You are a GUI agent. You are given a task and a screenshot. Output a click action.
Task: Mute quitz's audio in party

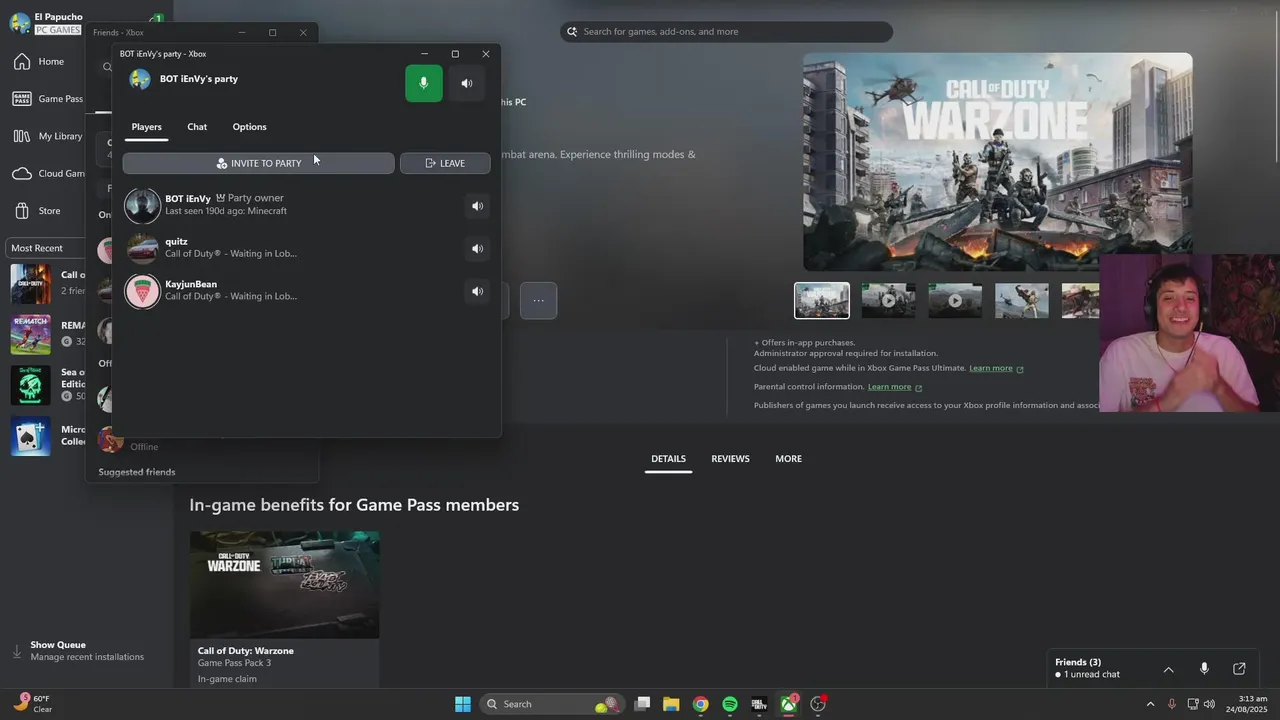tap(477, 249)
